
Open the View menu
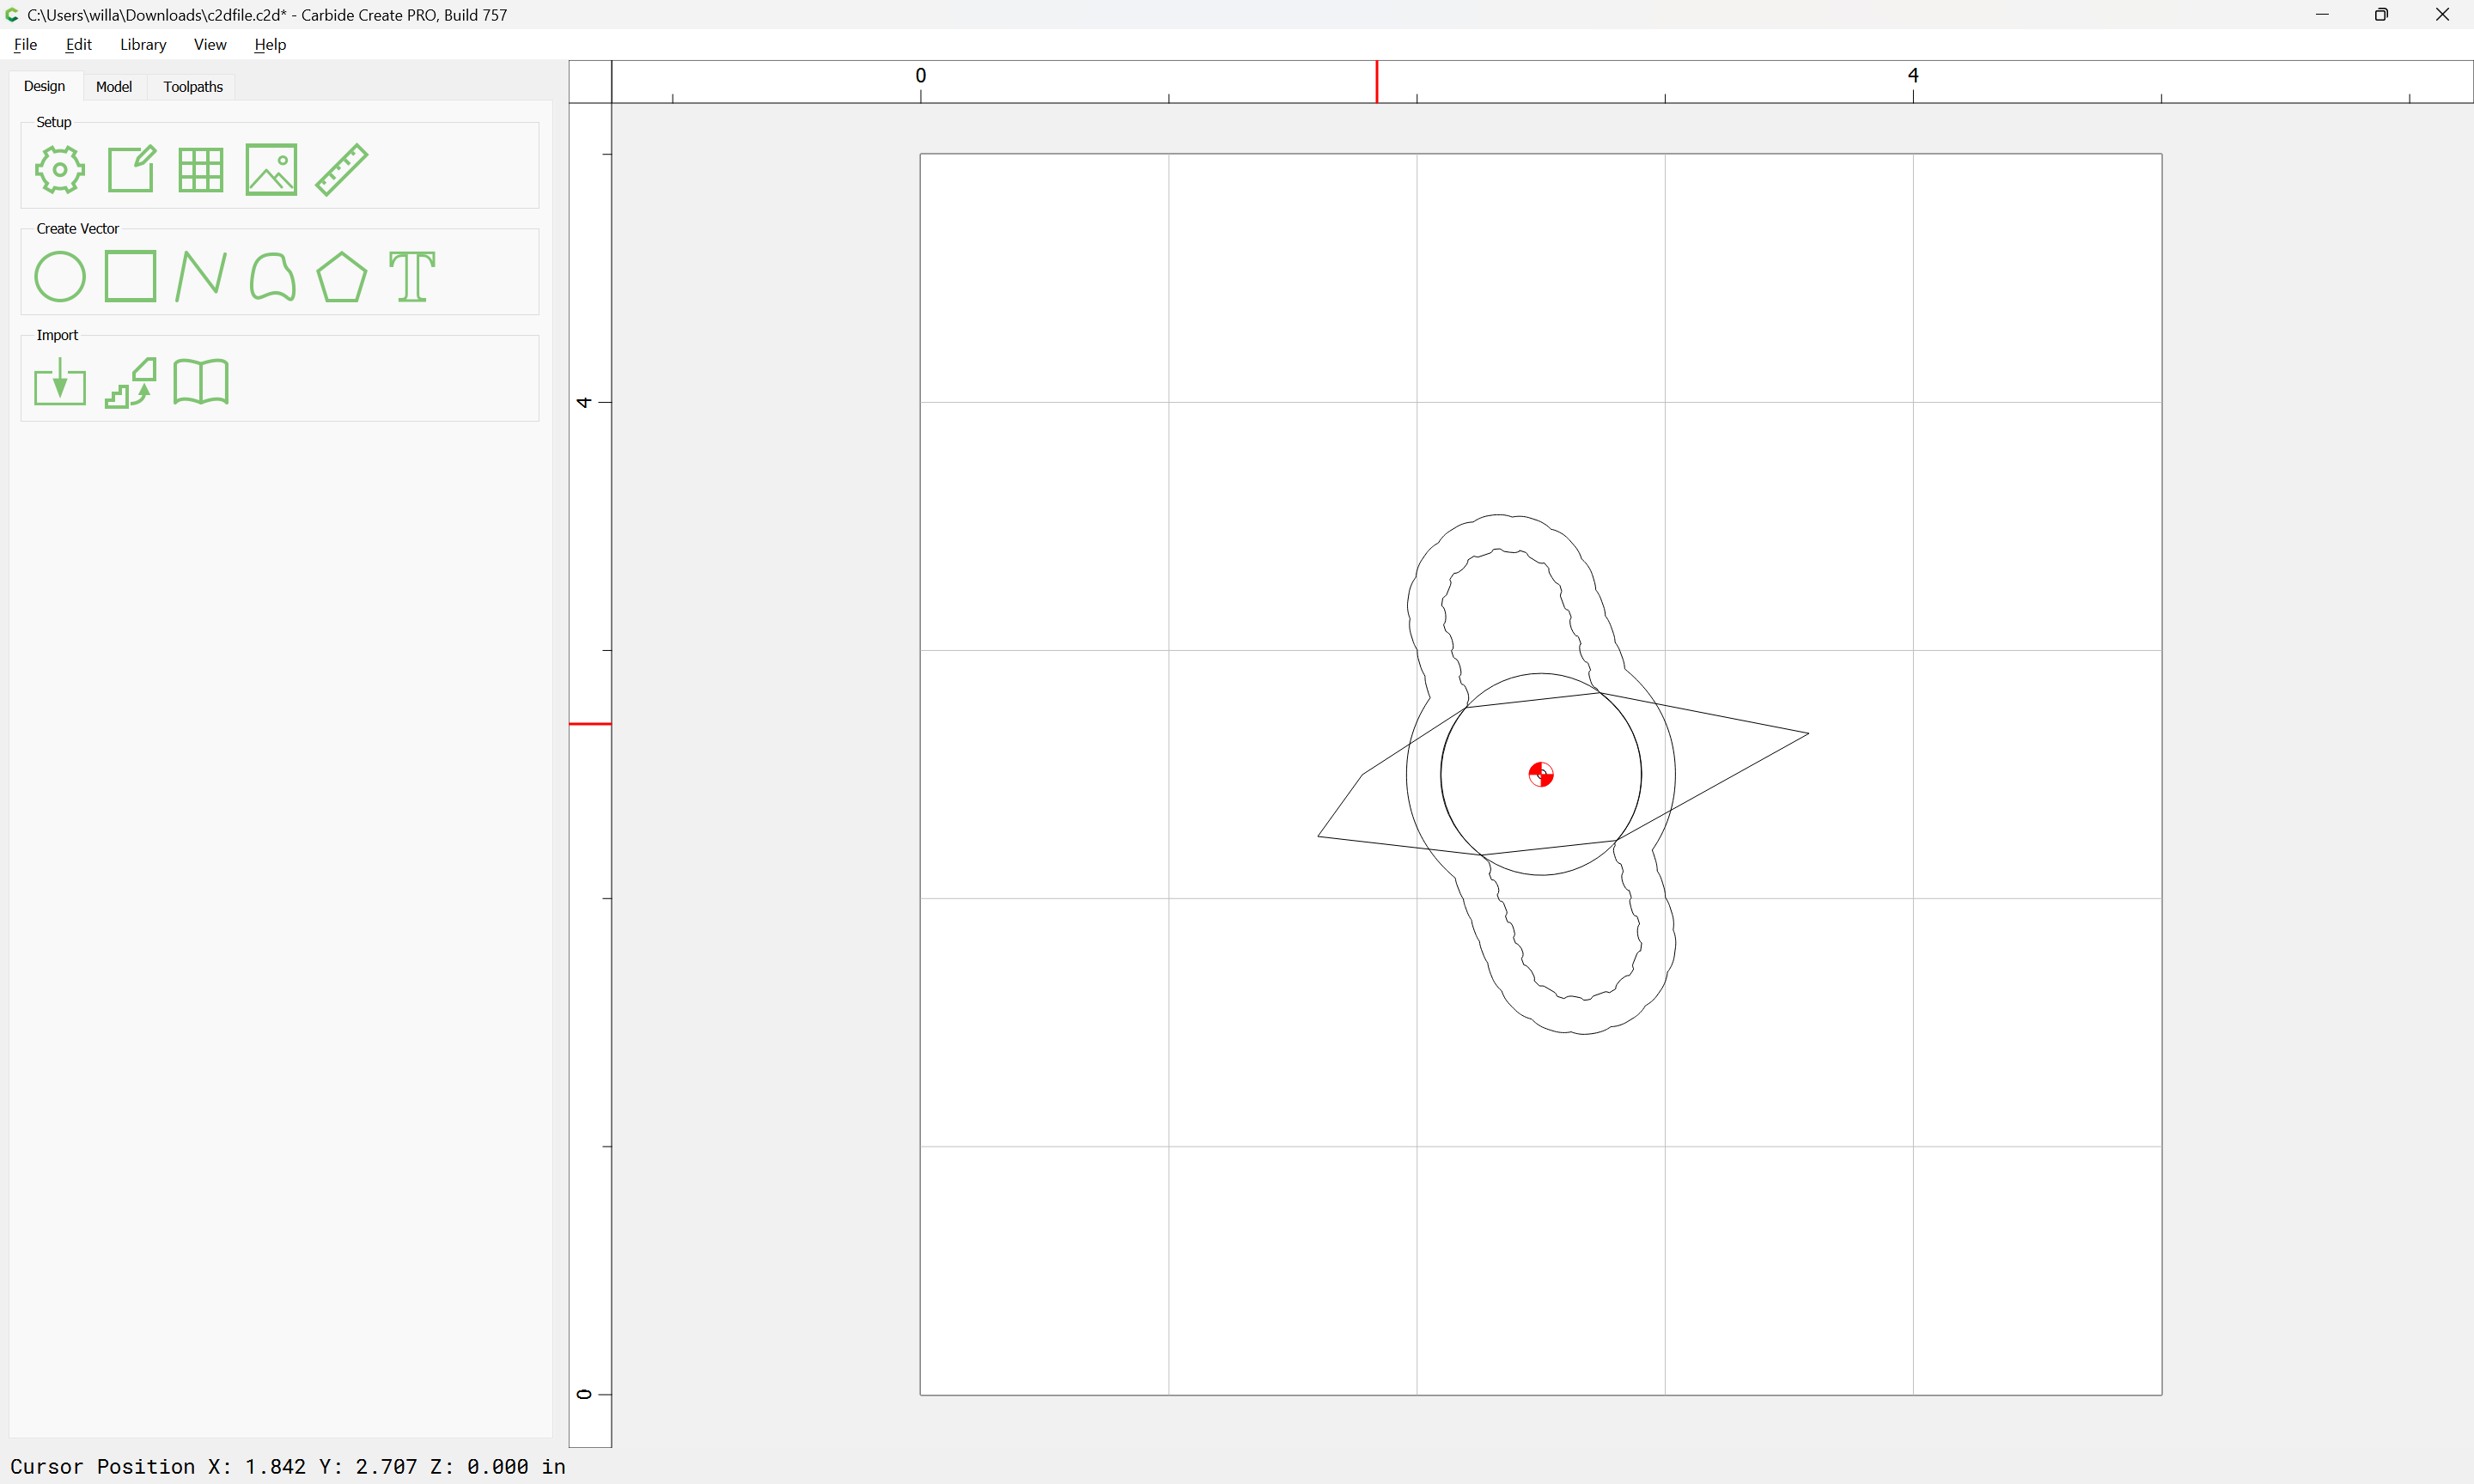point(210,44)
